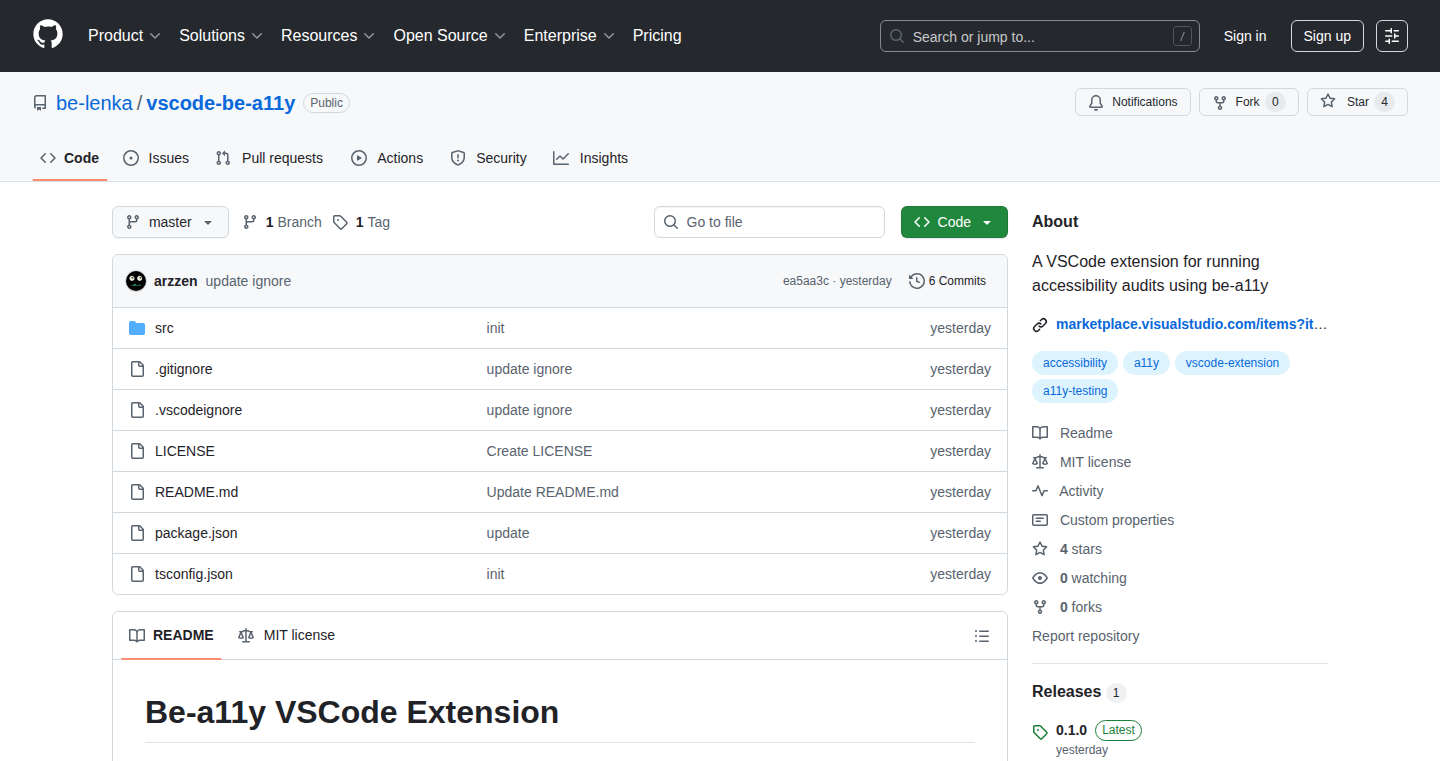Viewport: 1440px width, 761px height.
Task: Open the update ignore commit message beside arzzen
Action: point(248,281)
